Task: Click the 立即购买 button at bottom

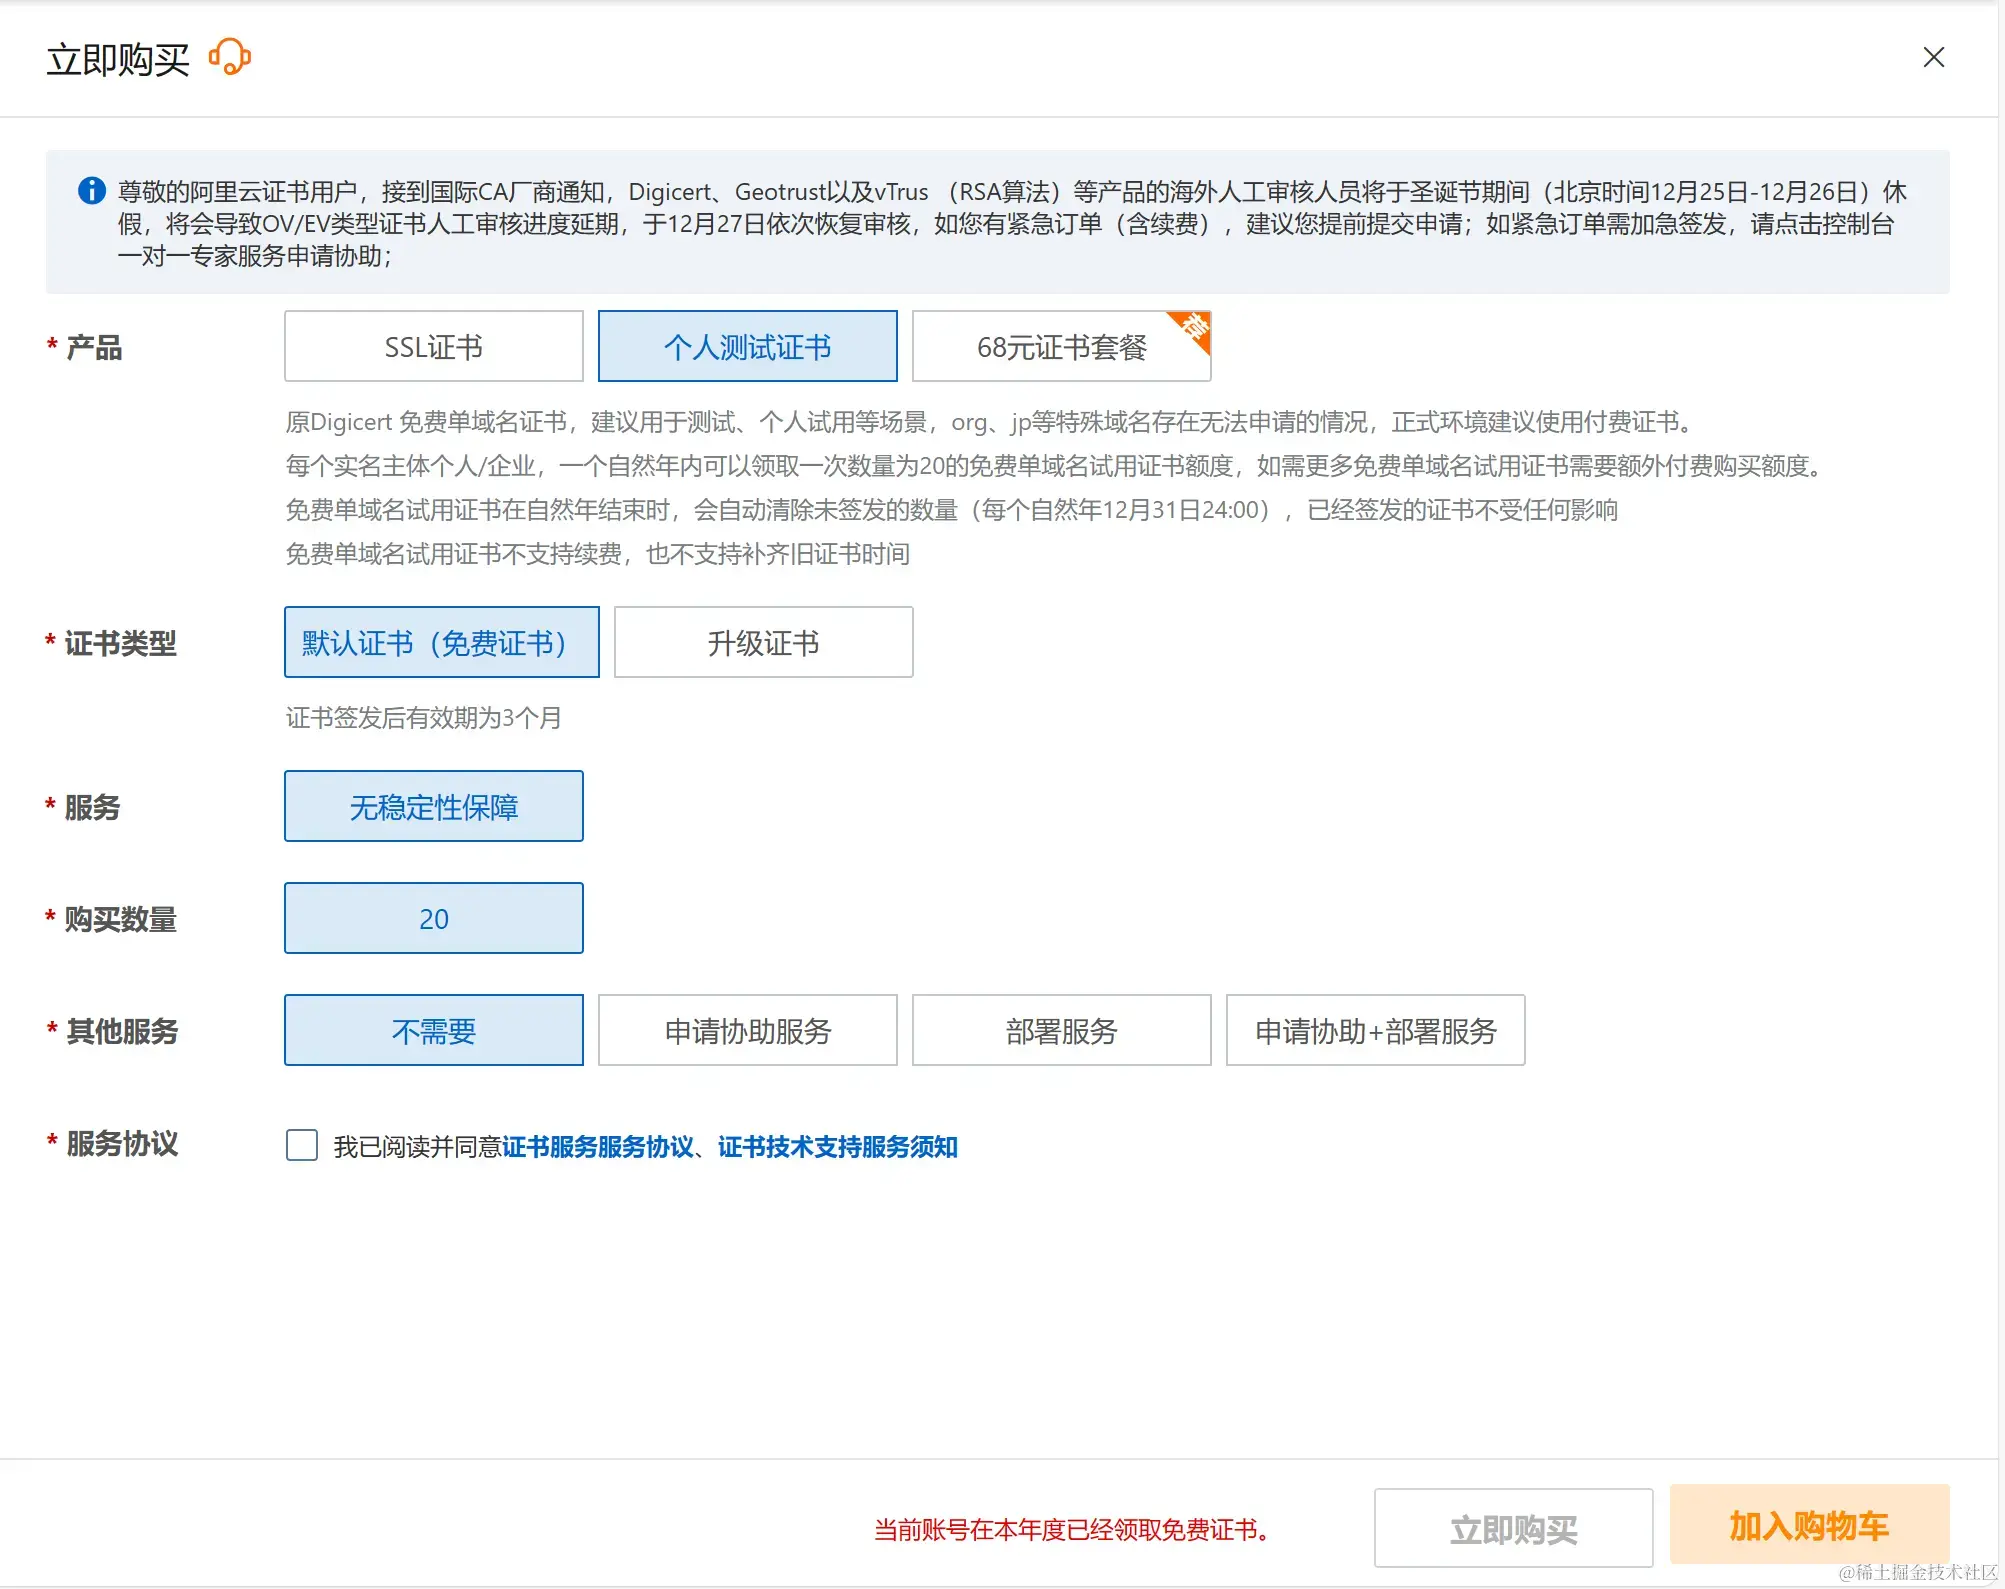Action: pos(1513,1529)
